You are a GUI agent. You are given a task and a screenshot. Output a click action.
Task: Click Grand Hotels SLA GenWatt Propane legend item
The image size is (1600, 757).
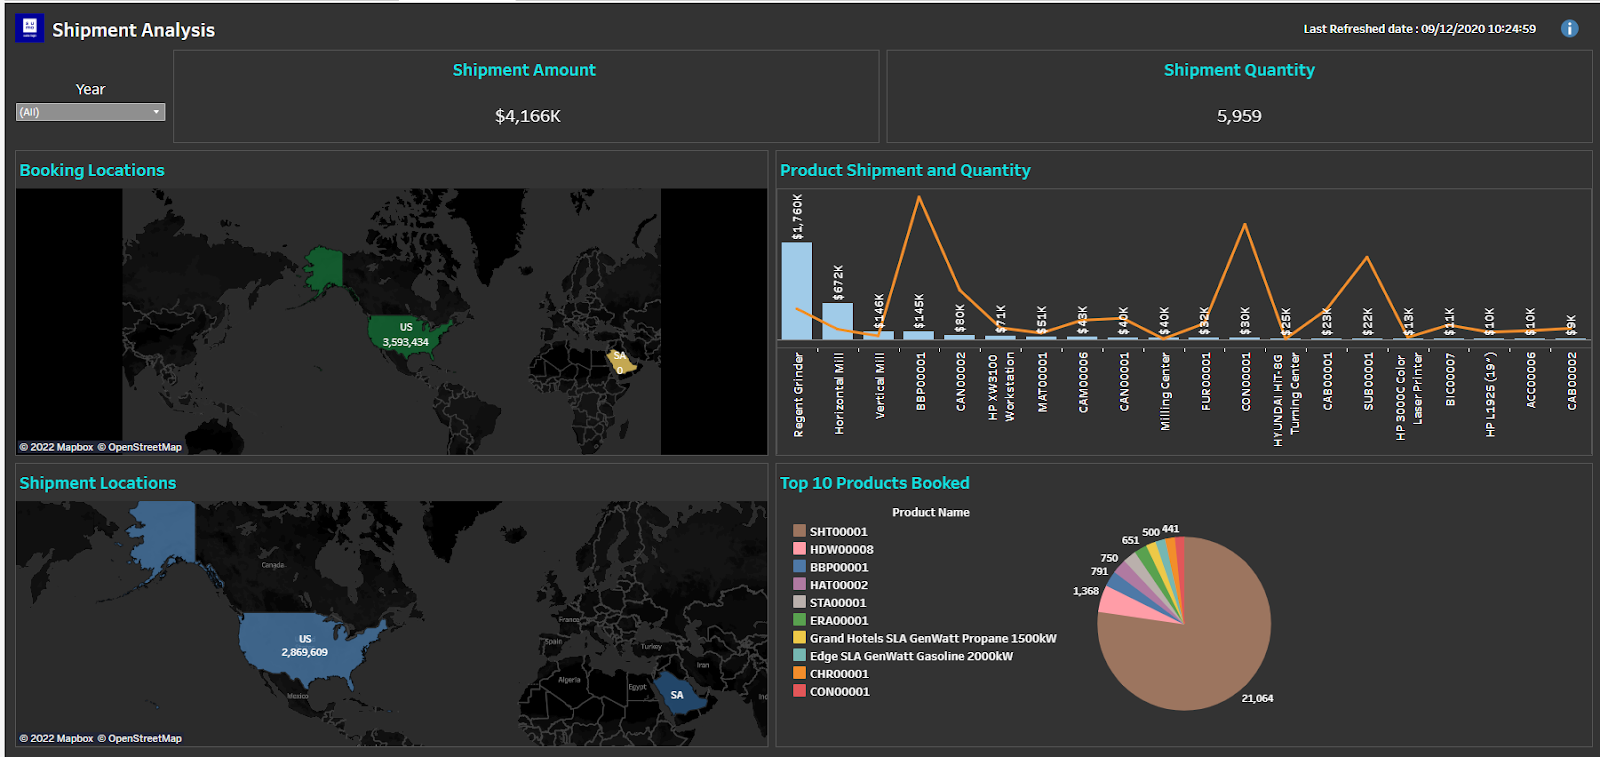click(932, 638)
